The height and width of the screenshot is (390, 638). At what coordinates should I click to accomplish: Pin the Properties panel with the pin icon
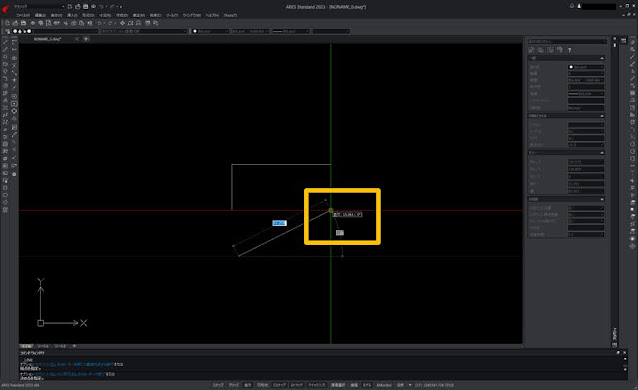[x=615, y=45]
